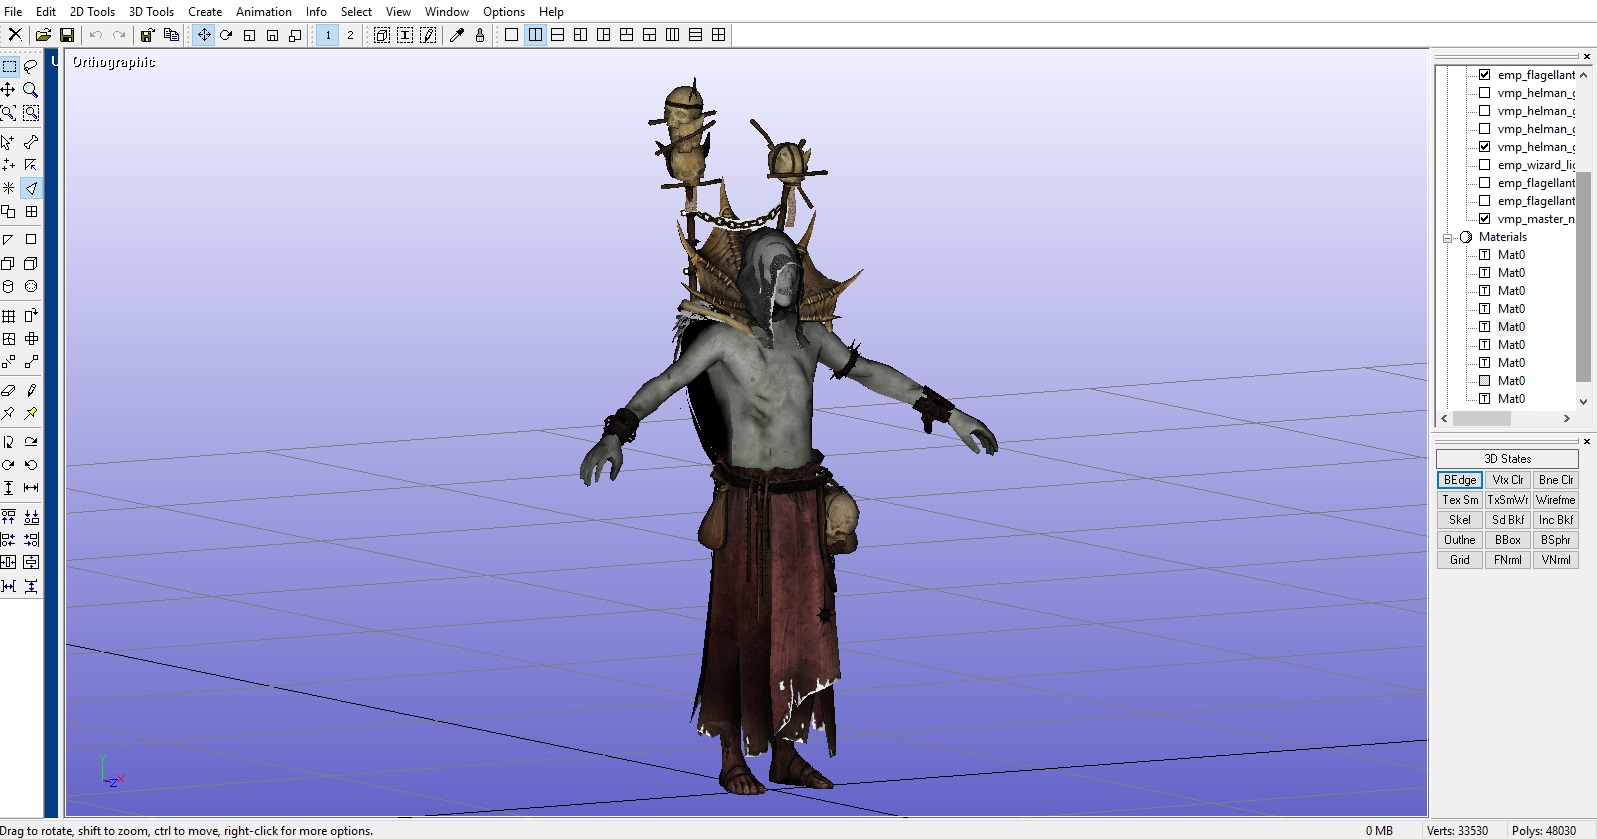This screenshot has width=1597, height=839.
Task: Click the BBox state button
Action: pyautogui.click(x=1507, y=540)
